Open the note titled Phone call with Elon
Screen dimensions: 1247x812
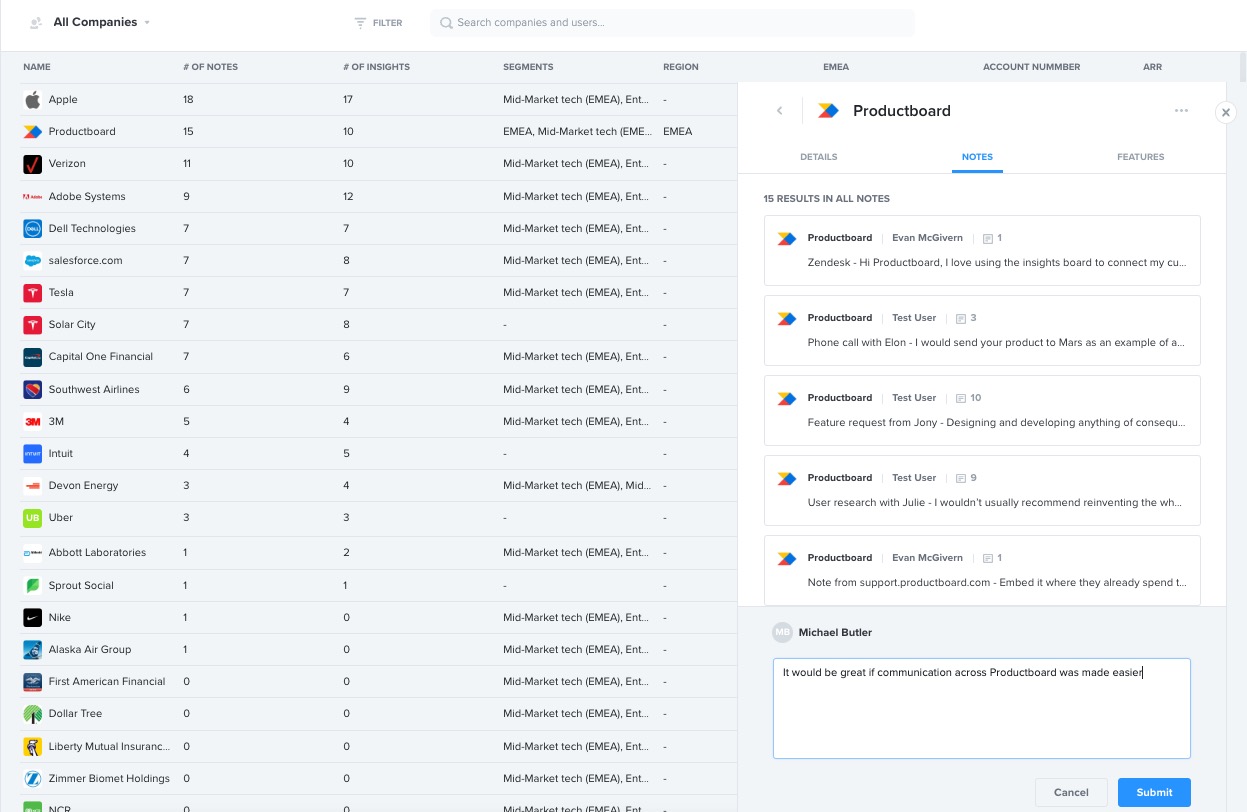982,330
